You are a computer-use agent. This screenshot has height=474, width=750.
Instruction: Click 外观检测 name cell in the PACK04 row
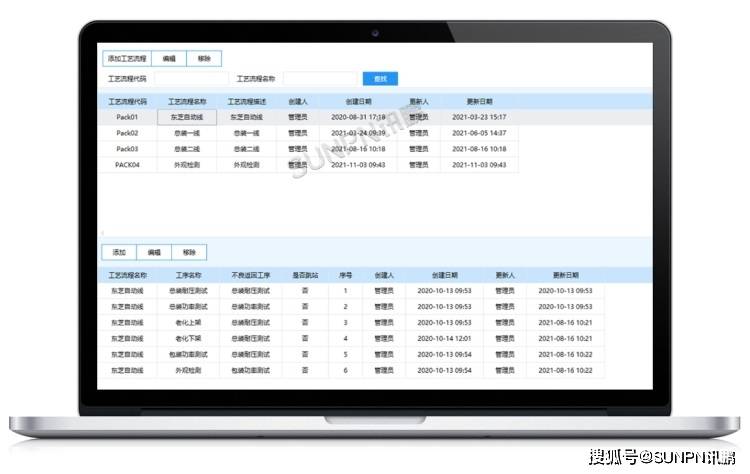click(187, 165)
